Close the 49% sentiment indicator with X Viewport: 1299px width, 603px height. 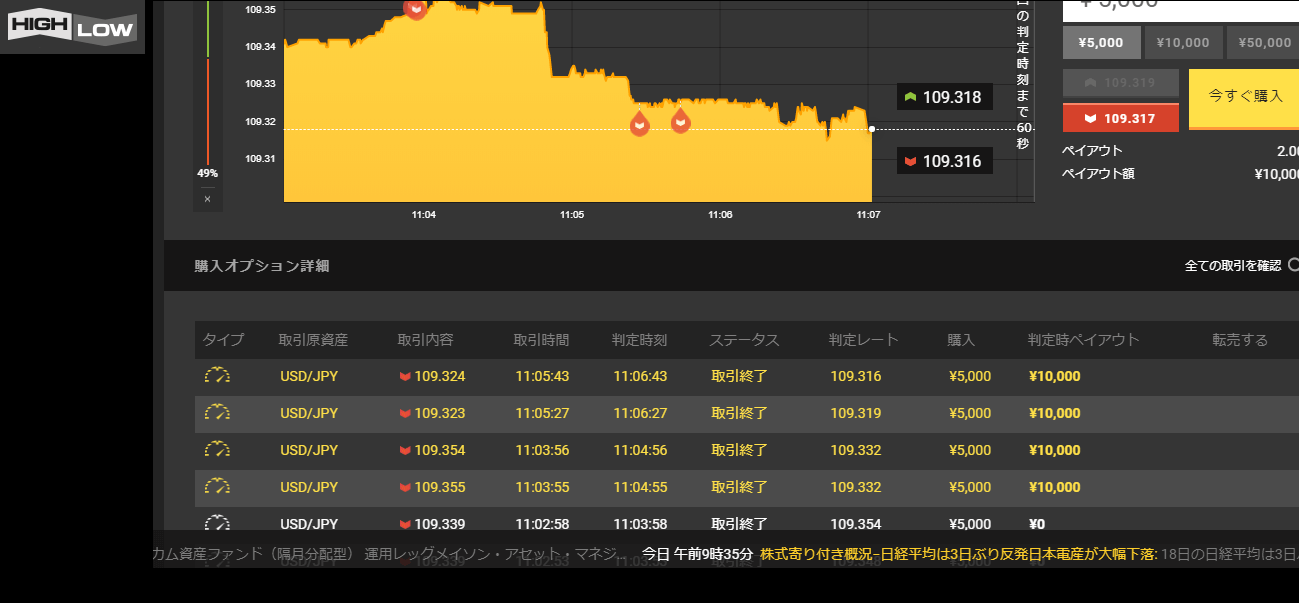click(207, 199)
